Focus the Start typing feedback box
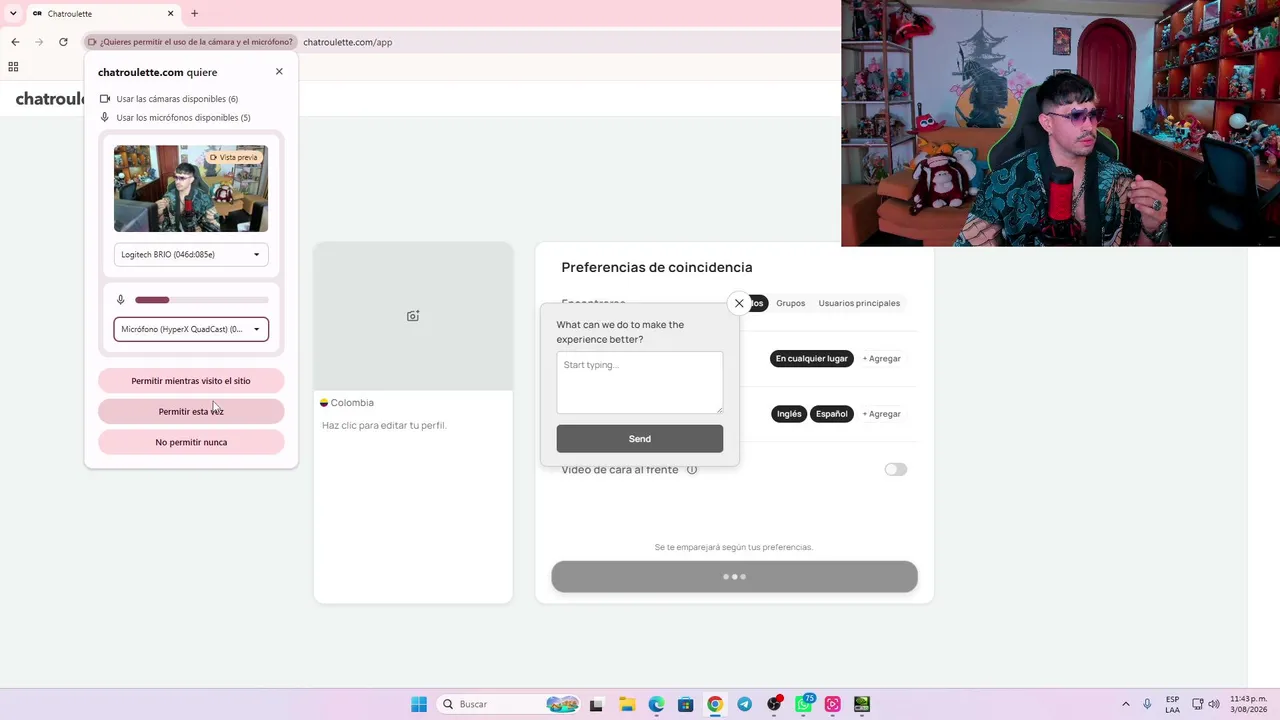This screenshot has width=1280, height=720. point(640,382)
